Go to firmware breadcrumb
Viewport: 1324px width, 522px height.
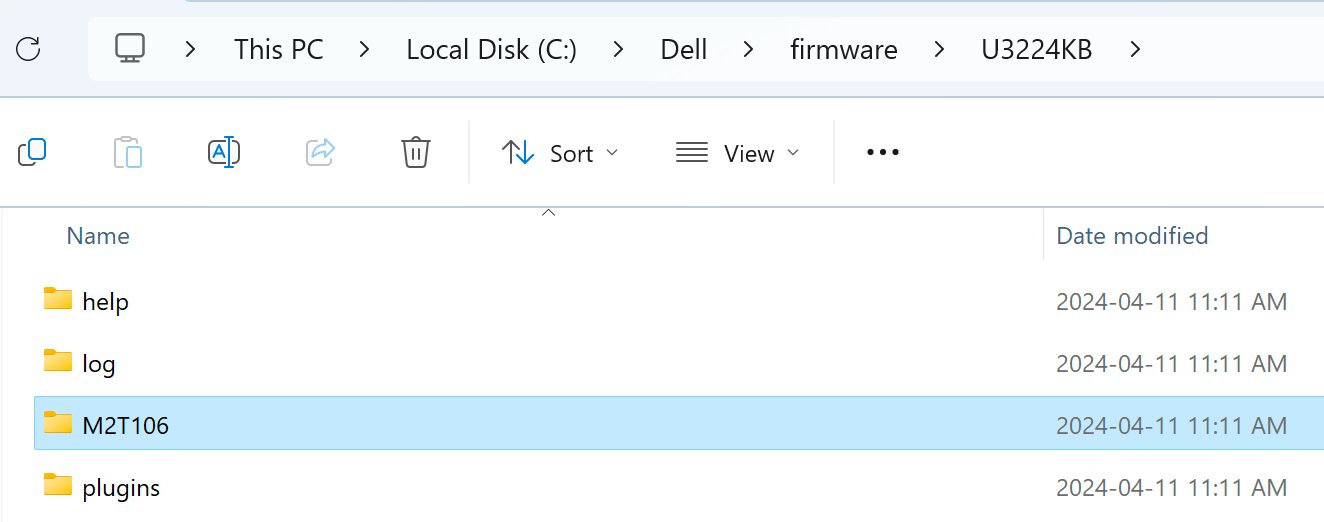(844, 49)
